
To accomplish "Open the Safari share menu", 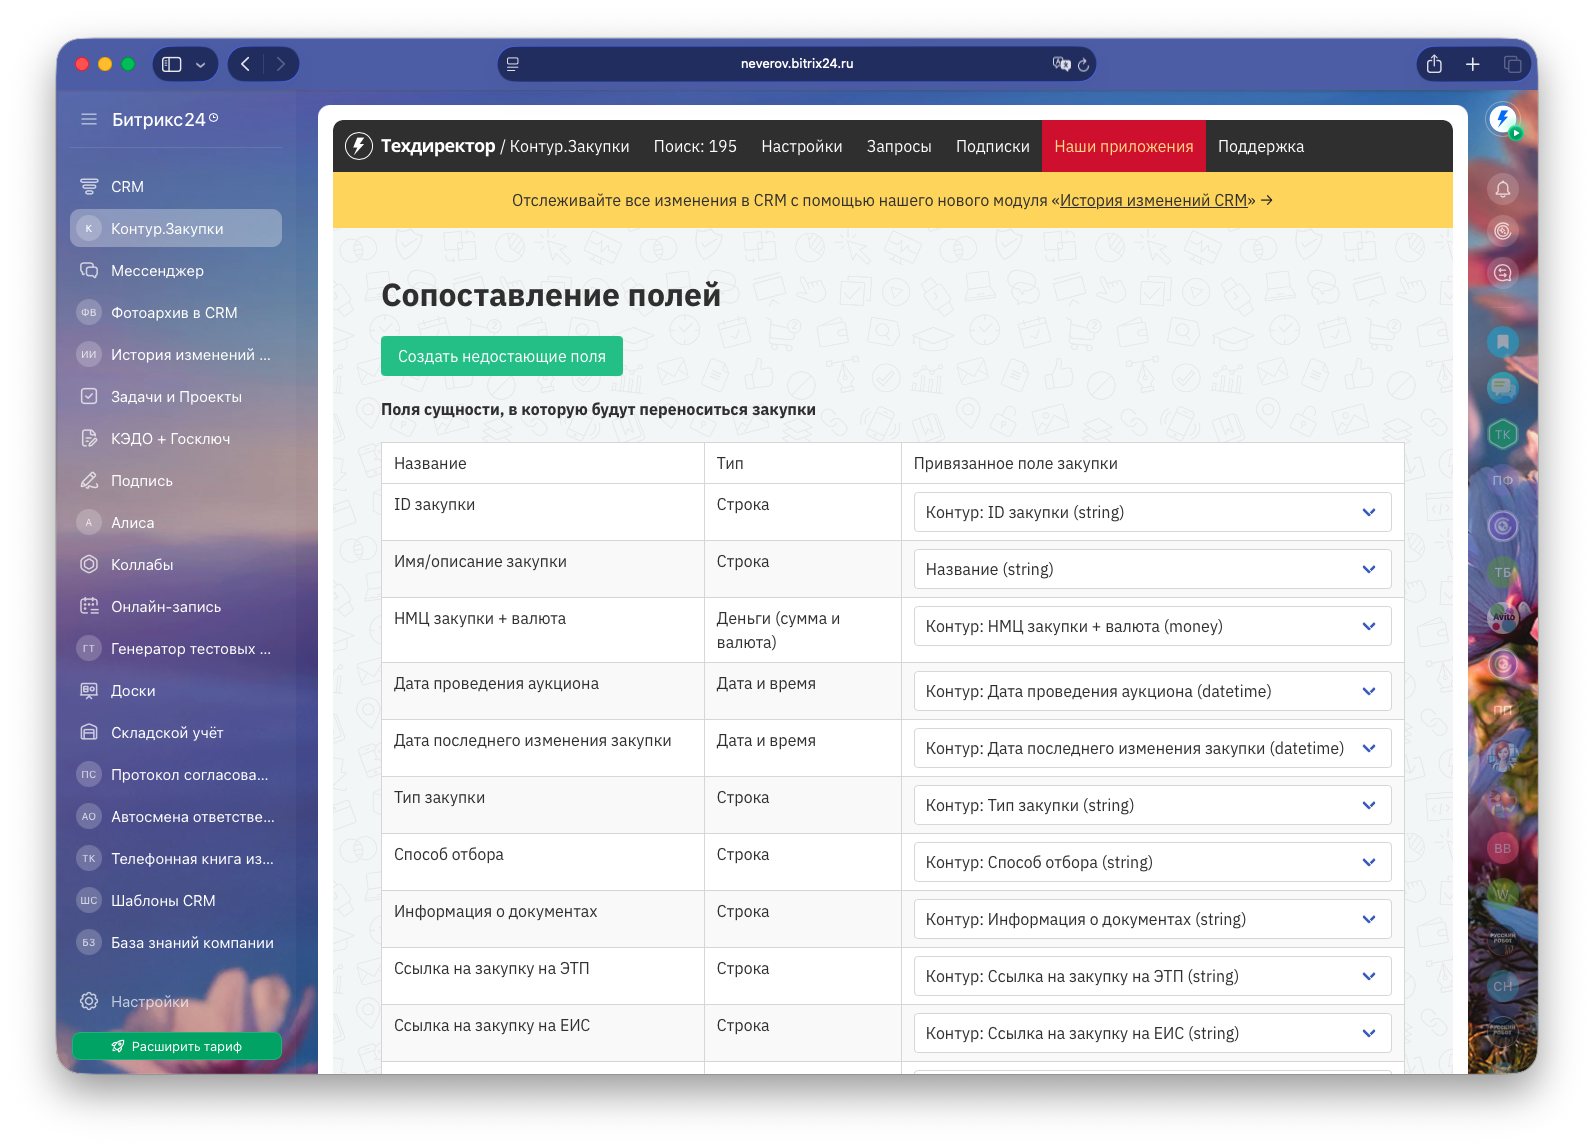I will click(x=1434, y=64).
